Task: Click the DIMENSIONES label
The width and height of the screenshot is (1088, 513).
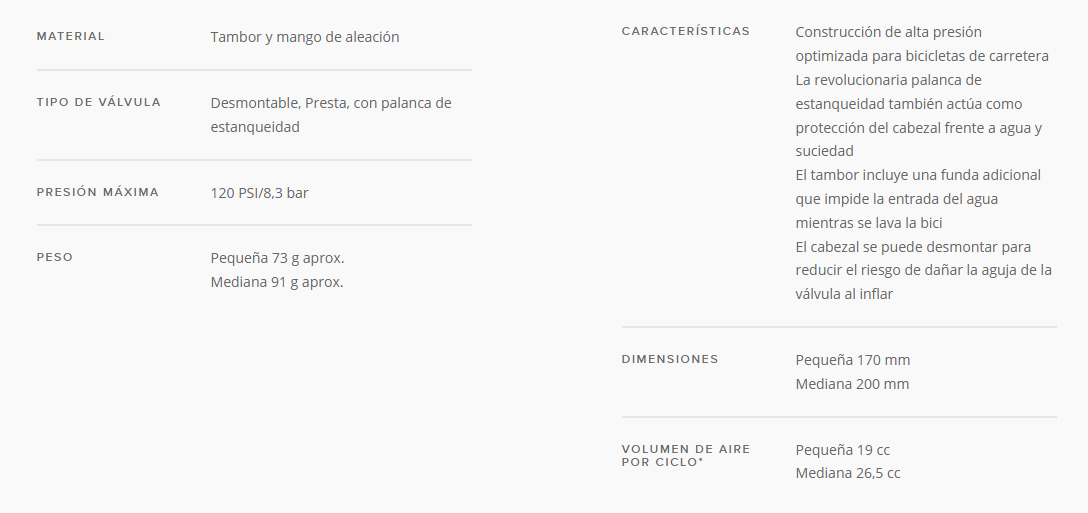Action: [x=670, y=359]
